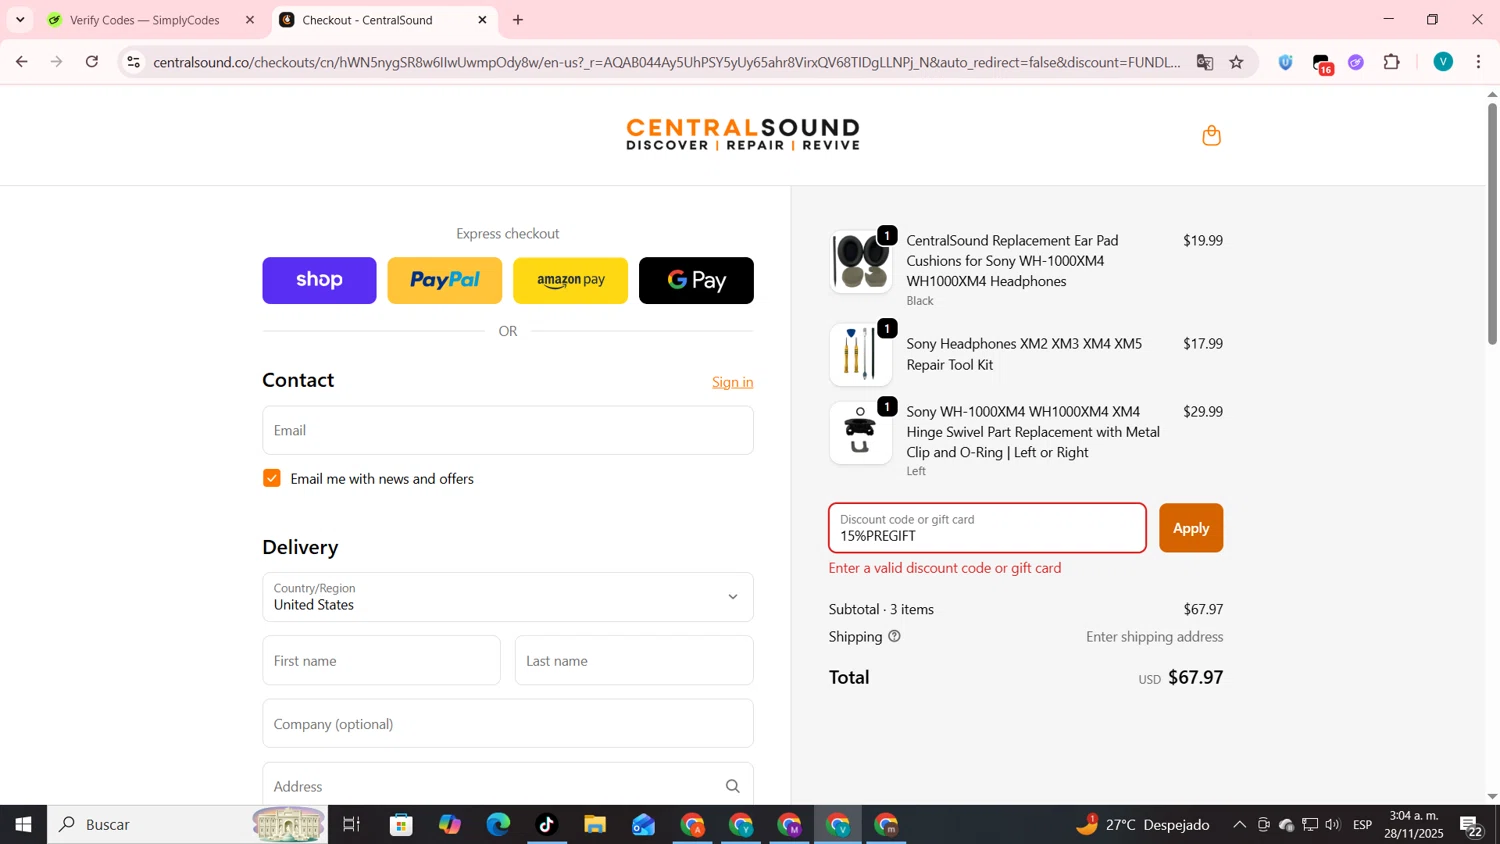Open TikTok from the taskbar
The height and width of the screenshot is (844, 1500).
coord(546,825)
